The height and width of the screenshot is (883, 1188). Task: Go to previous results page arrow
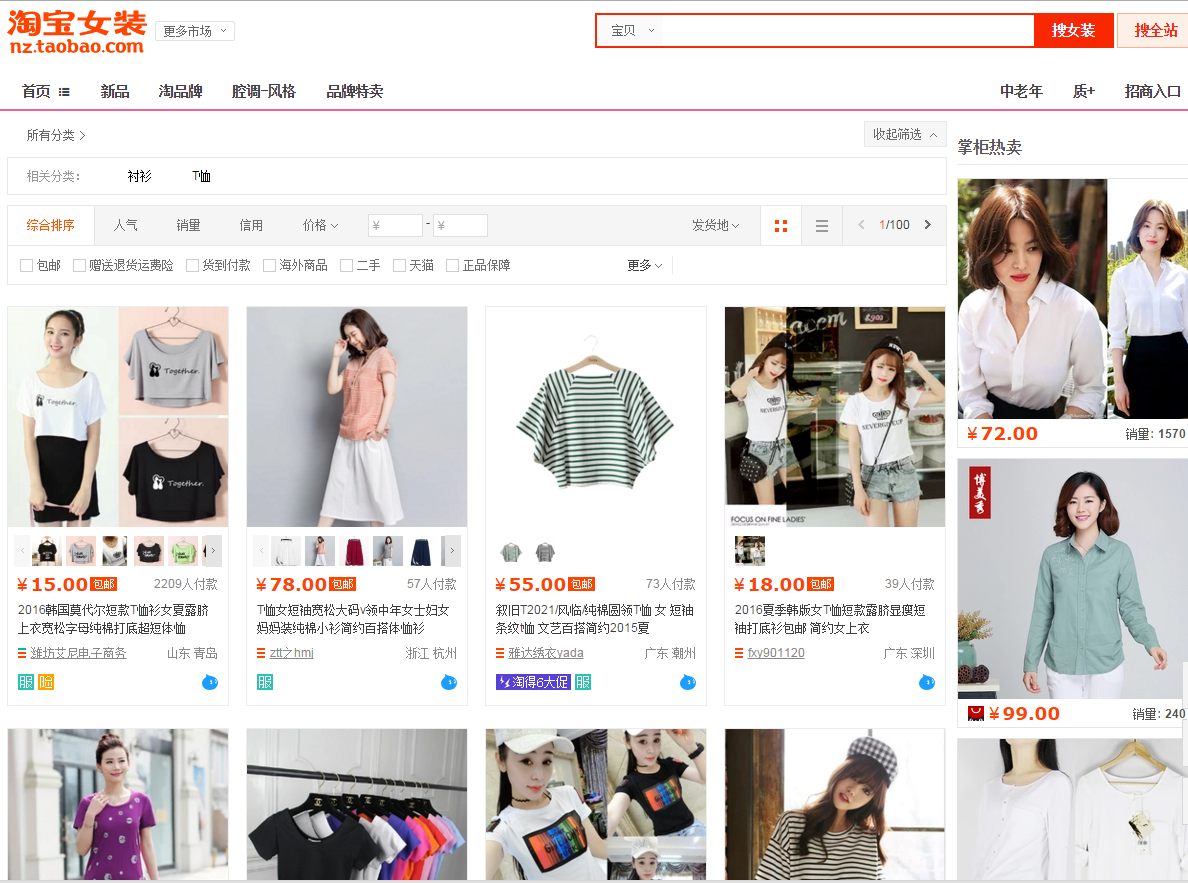[861, 224]
